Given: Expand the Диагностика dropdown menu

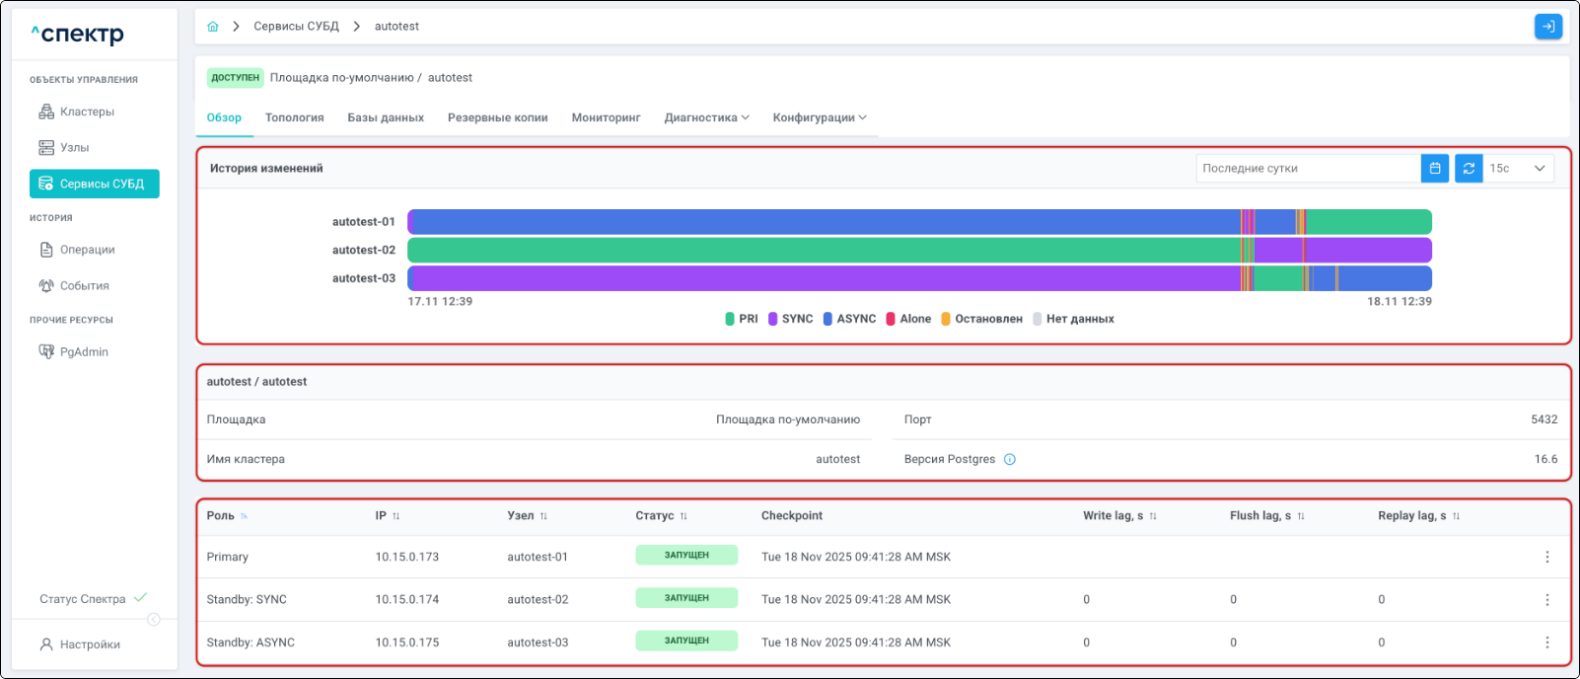Looking at the screenshot, I should pyautogui.click(x=706, y=118).
